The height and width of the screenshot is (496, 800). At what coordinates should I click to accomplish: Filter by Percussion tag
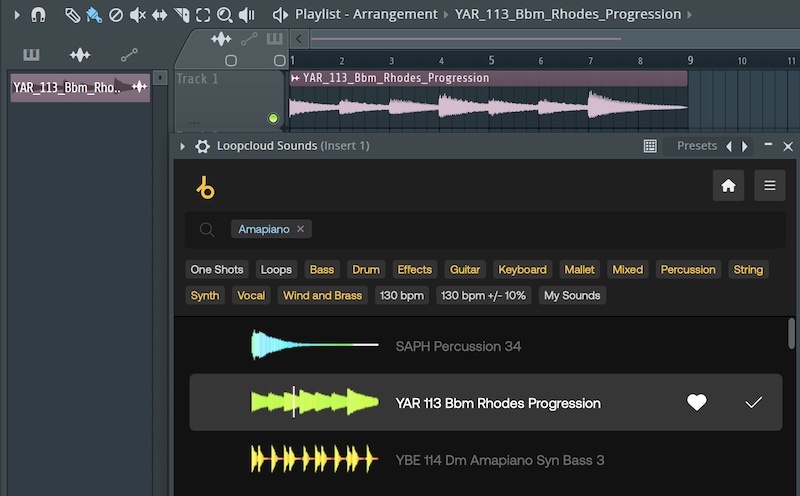pos(688,269)
